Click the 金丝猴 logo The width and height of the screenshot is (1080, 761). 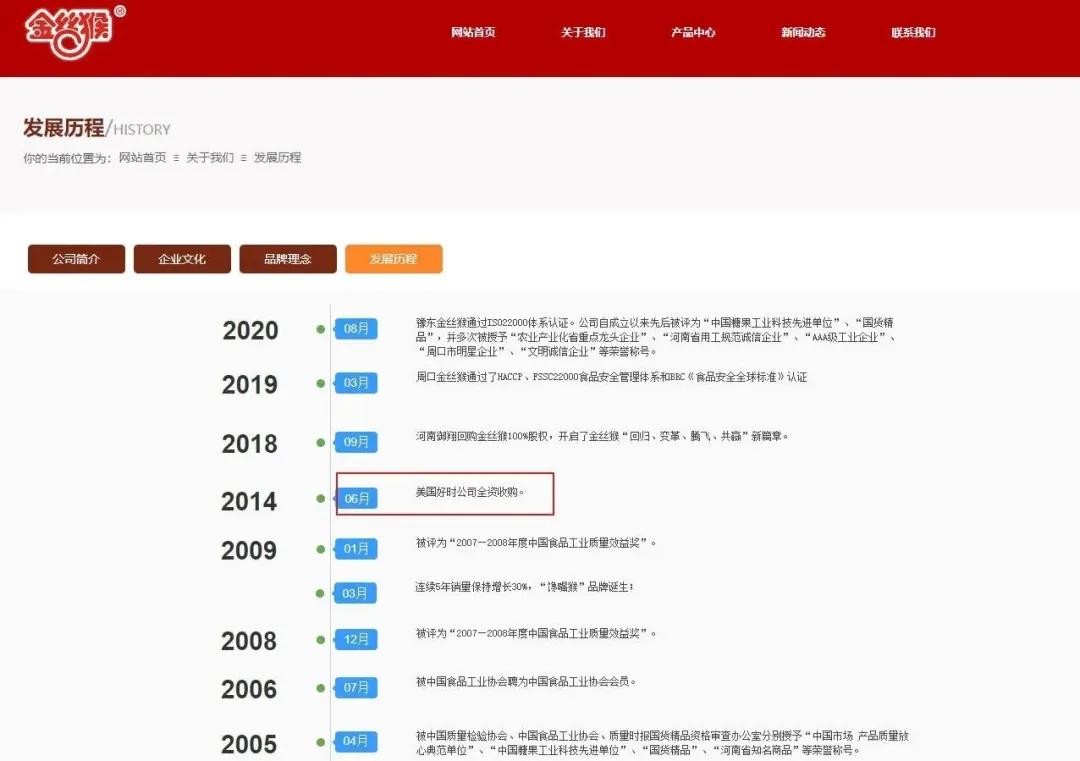pos(75,32)
